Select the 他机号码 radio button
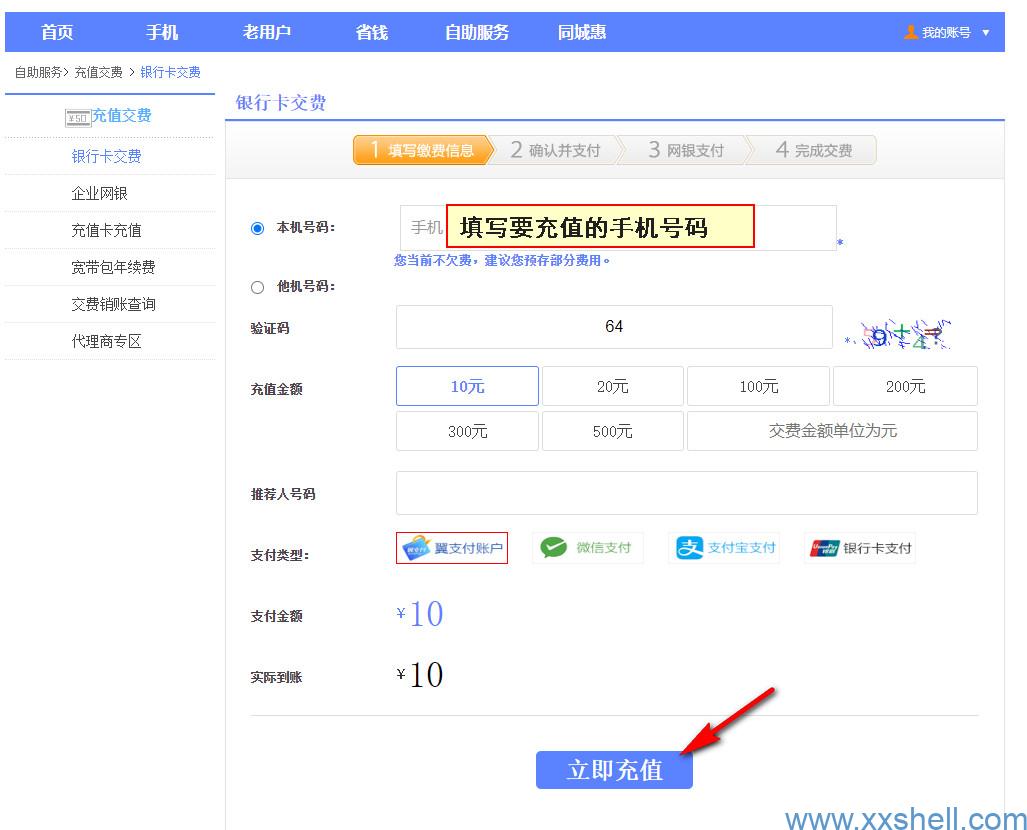Screen dimensions: 1027x830 click(258, 288)
